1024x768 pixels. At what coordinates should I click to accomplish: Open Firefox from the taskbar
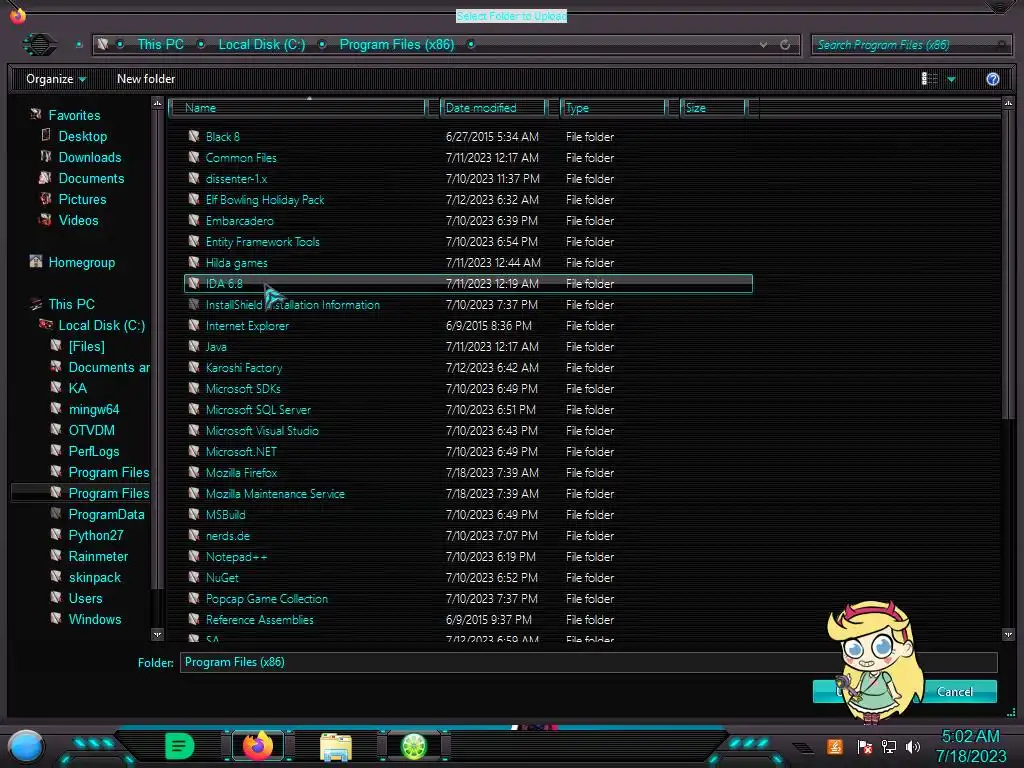coord(258,745)
